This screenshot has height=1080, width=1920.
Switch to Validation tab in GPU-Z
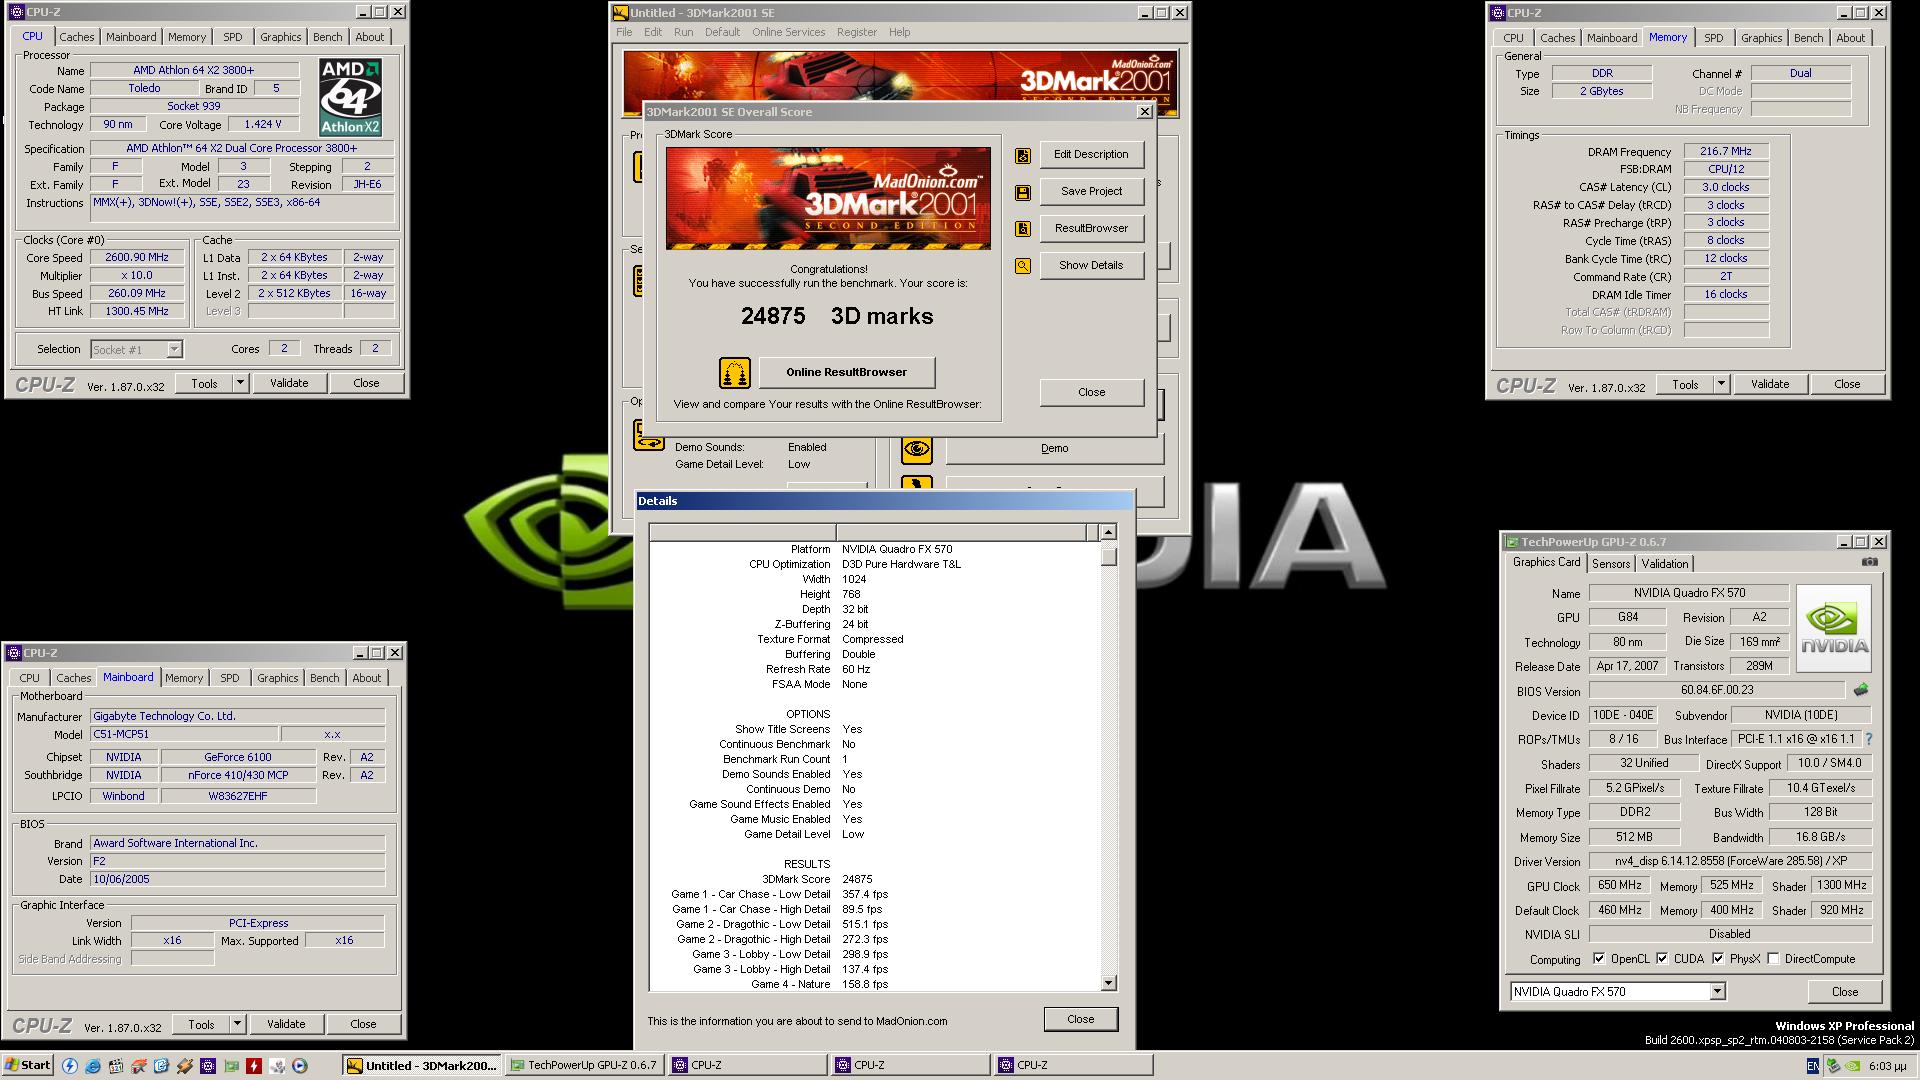coord(1664,564)
